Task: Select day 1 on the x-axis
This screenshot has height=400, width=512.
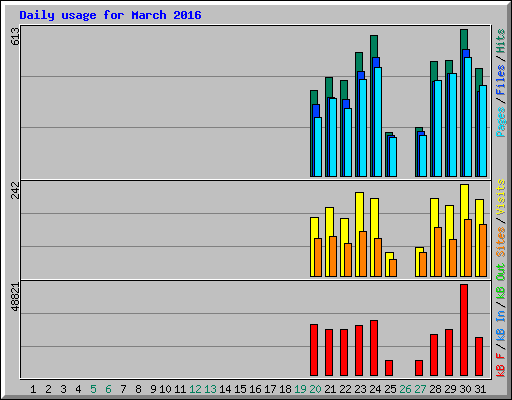Action: point(33,389)
